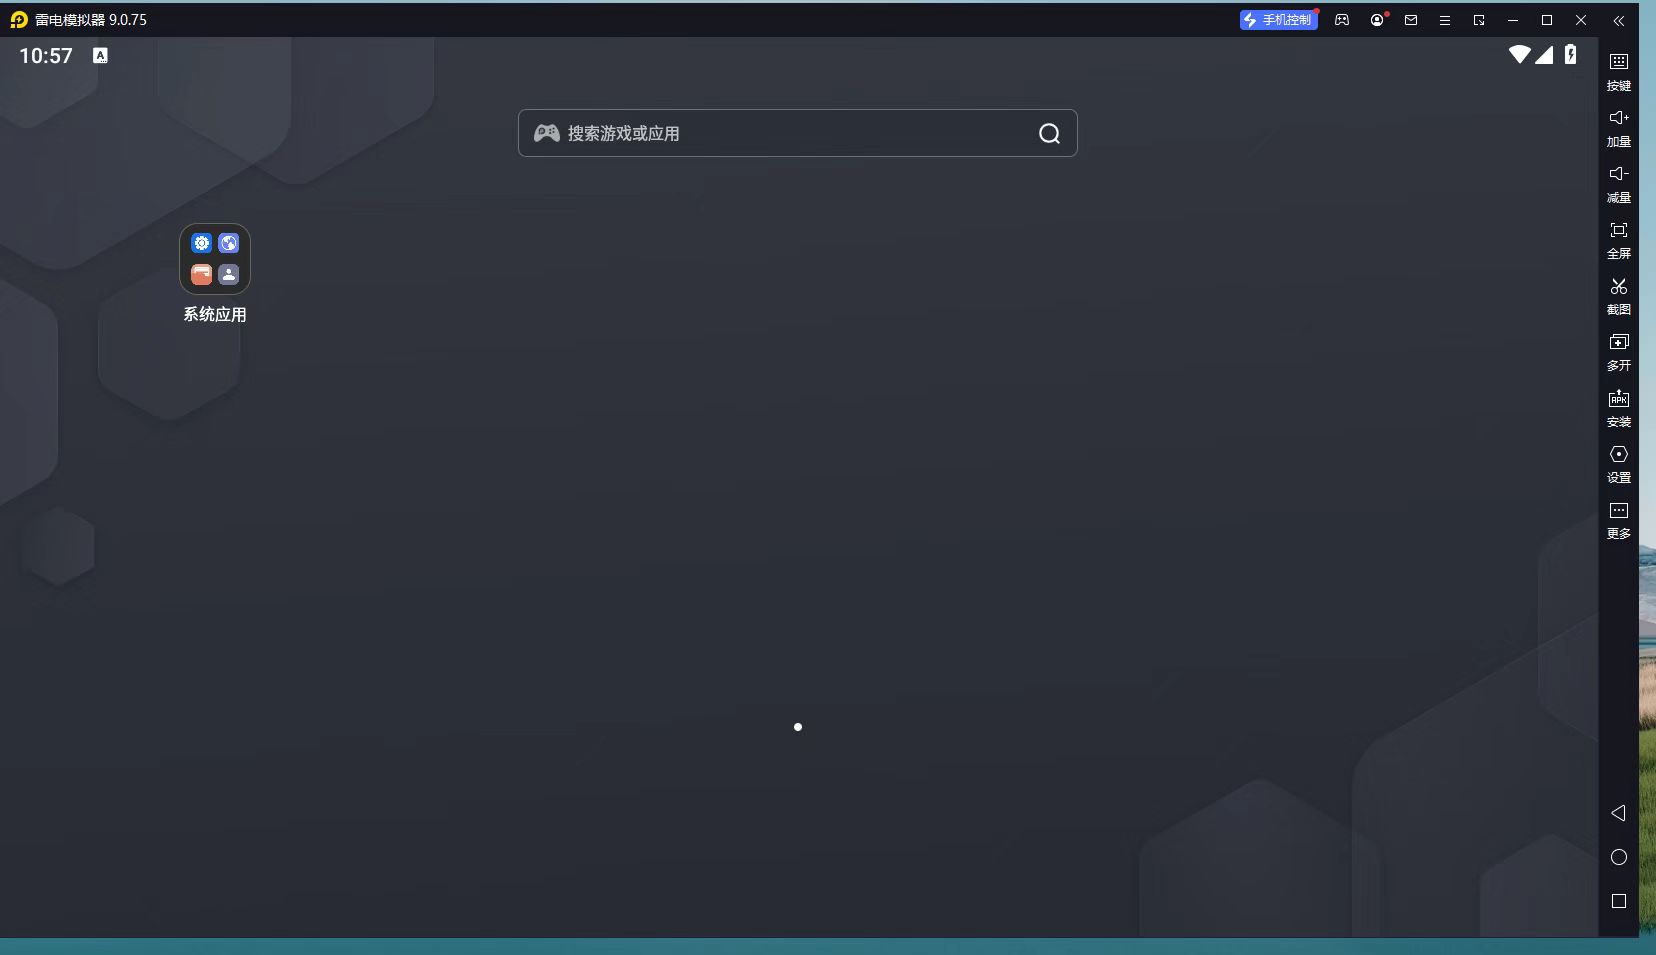Click the window resize shrink icon

[1479, 20]
